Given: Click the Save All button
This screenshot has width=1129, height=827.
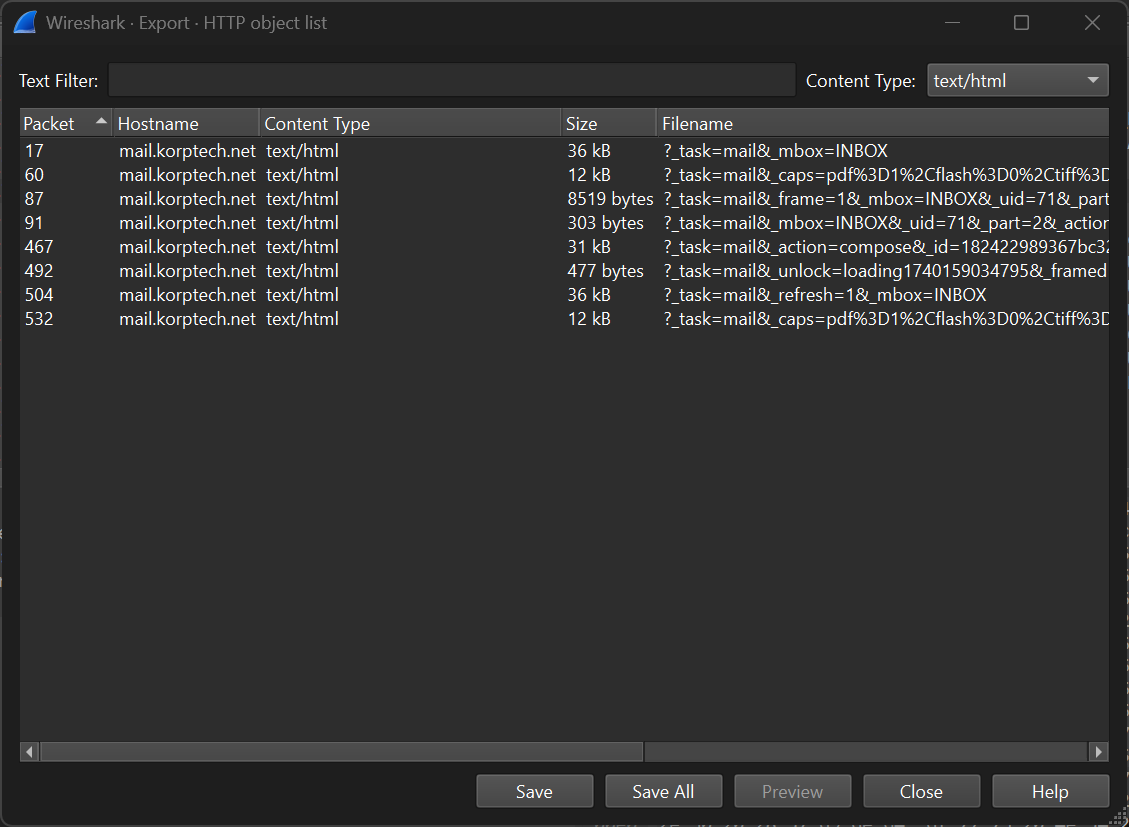Looking at the screenshot, I should click(x=663, y=792).
